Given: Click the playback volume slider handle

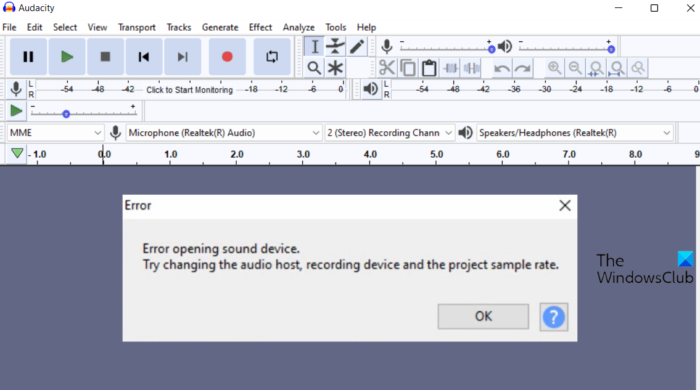Looking at the screenshot, I should (x=611, y=49).
